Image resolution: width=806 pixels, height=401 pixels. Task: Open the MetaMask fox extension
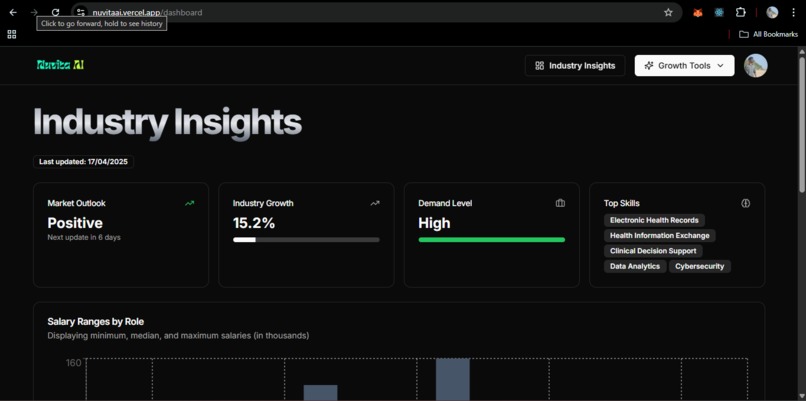tap(698, 13)
